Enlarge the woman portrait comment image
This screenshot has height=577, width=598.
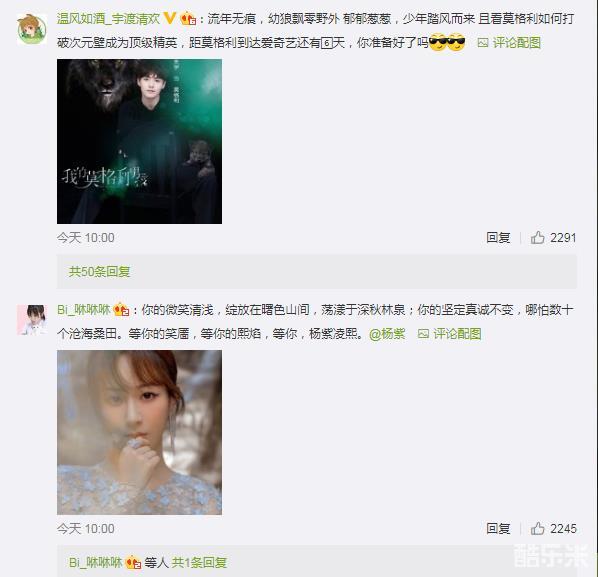[x=139, y=432]
